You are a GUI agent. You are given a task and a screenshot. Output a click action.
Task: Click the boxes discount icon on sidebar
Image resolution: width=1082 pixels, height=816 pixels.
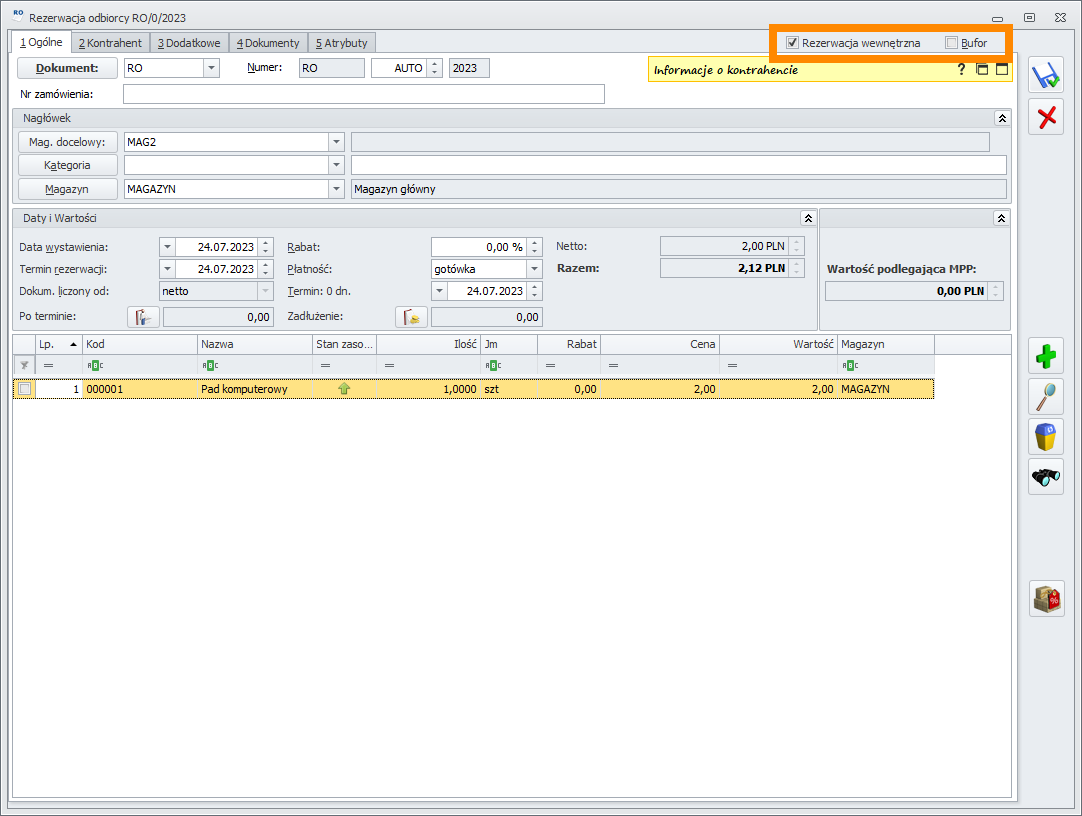[1047, 599]
